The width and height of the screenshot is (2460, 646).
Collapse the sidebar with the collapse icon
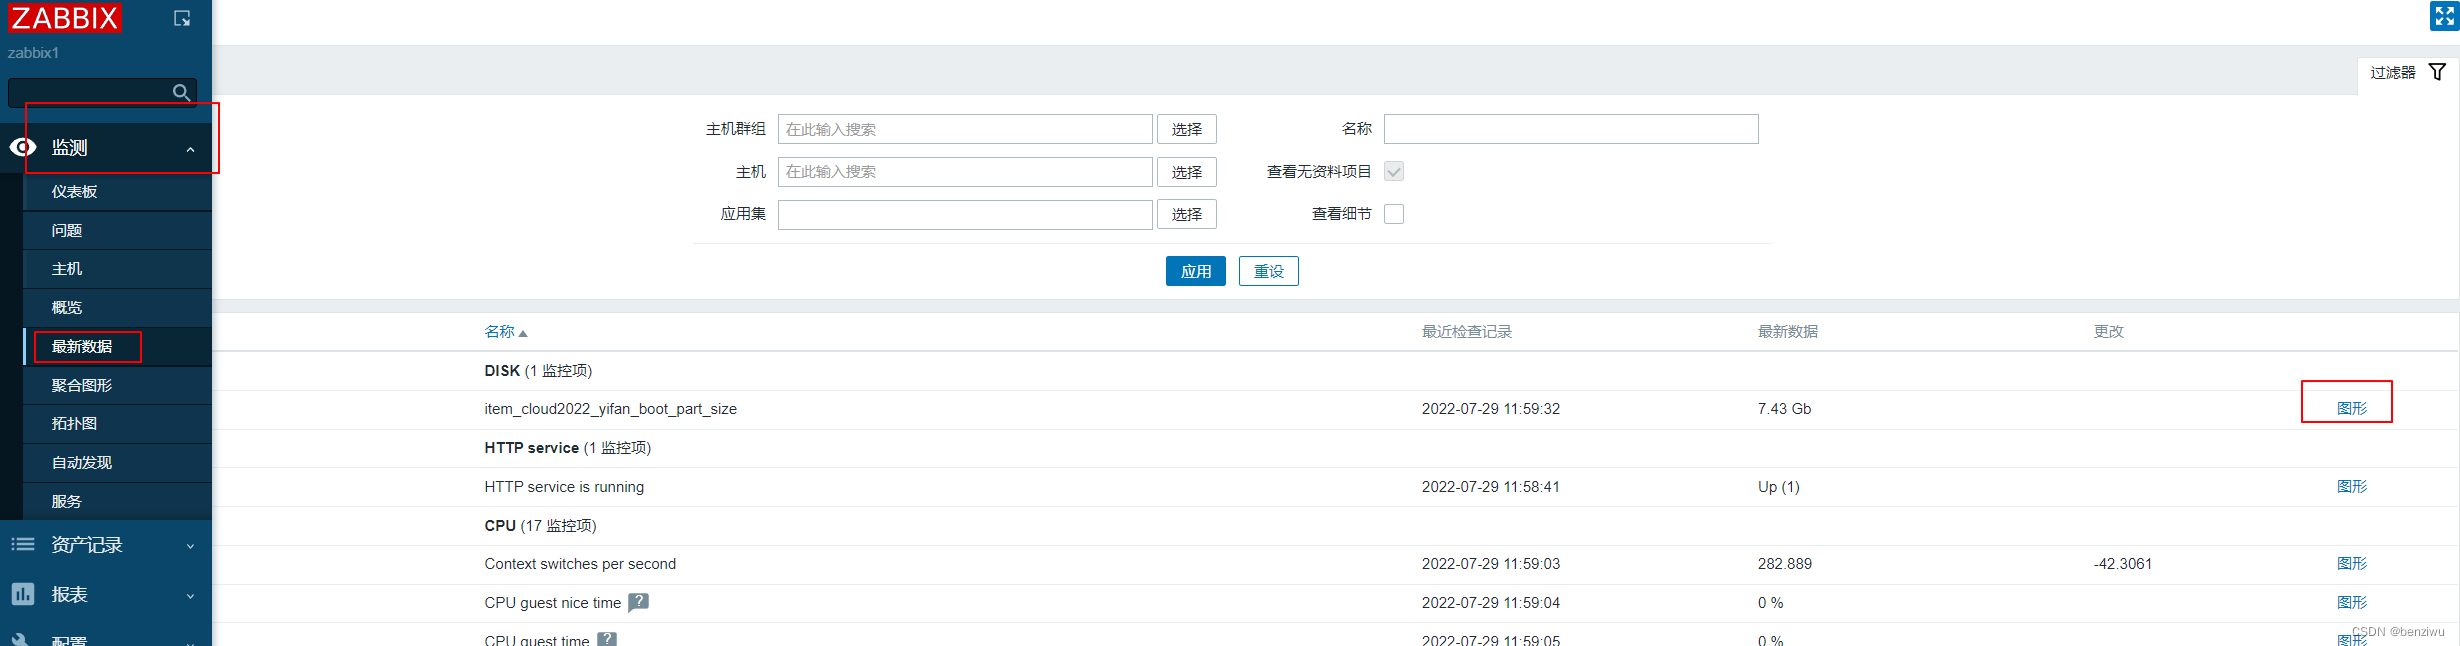(x=182, y=18)
